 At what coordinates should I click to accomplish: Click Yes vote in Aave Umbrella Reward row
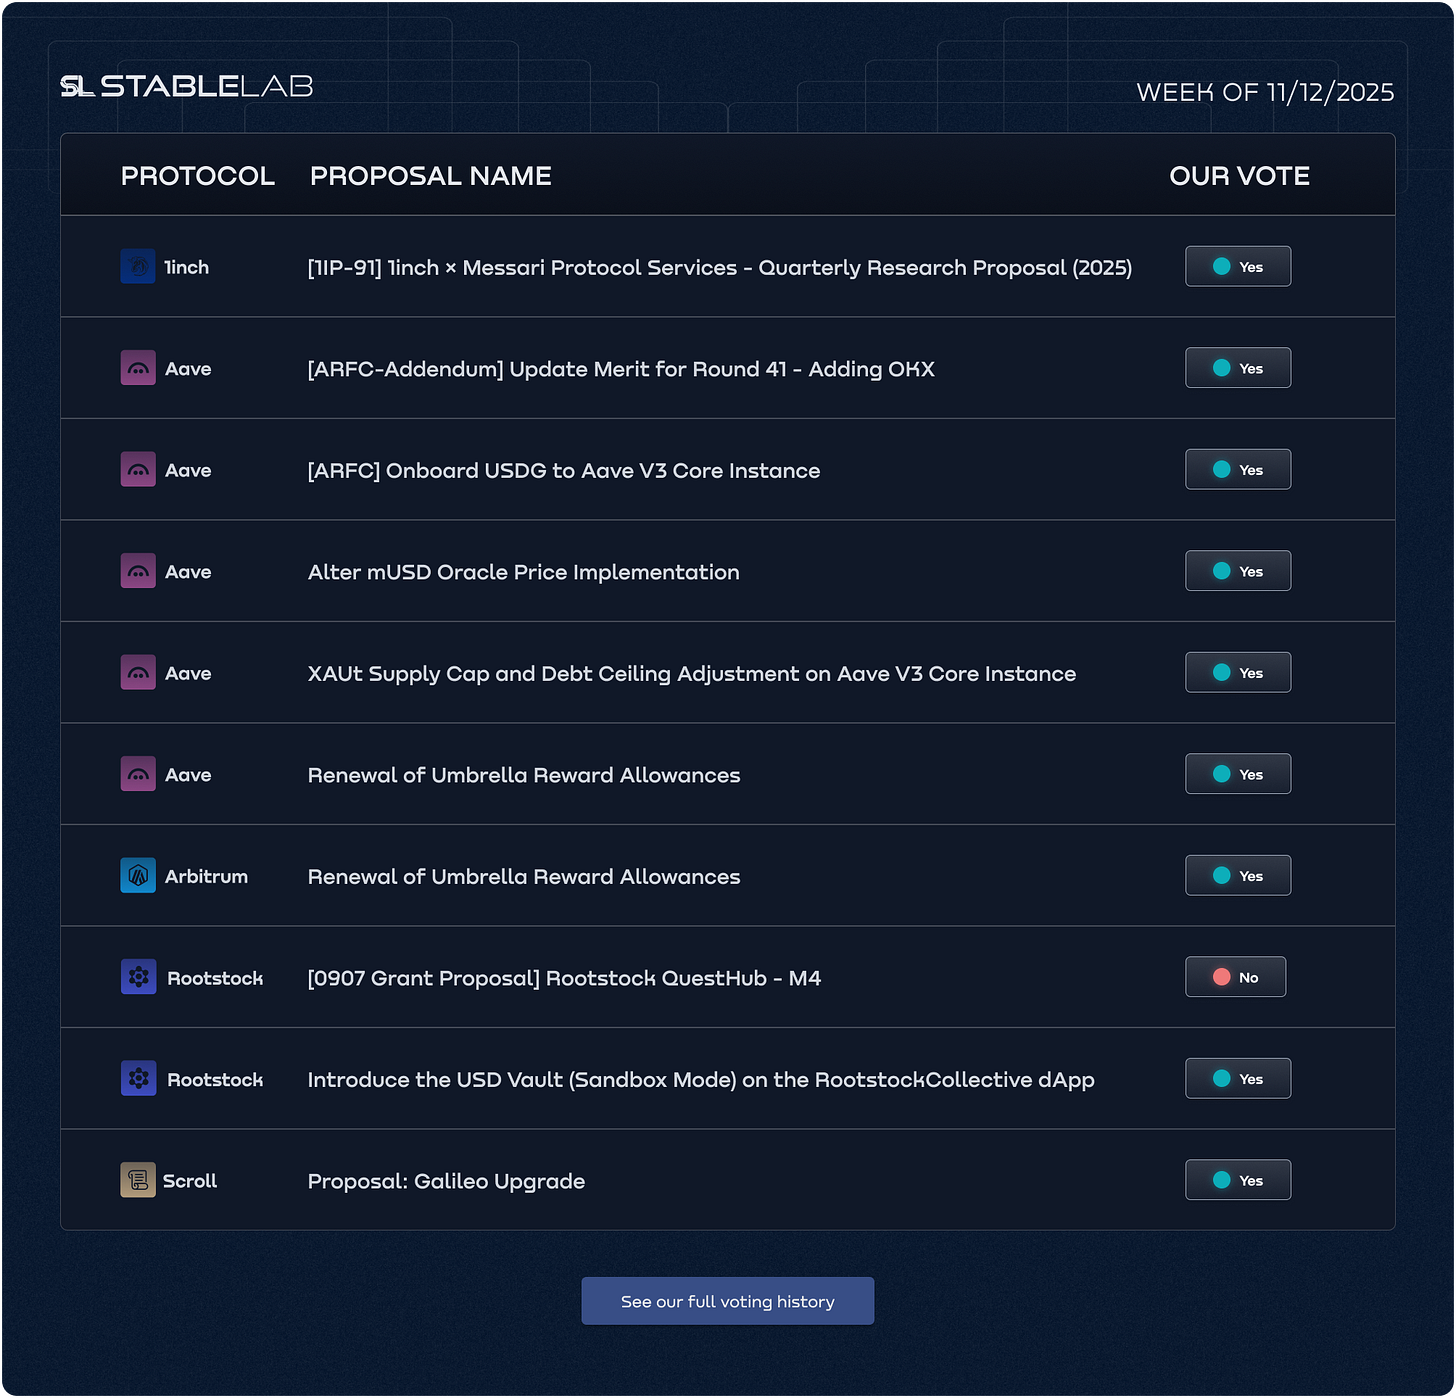coord(1238,774)
